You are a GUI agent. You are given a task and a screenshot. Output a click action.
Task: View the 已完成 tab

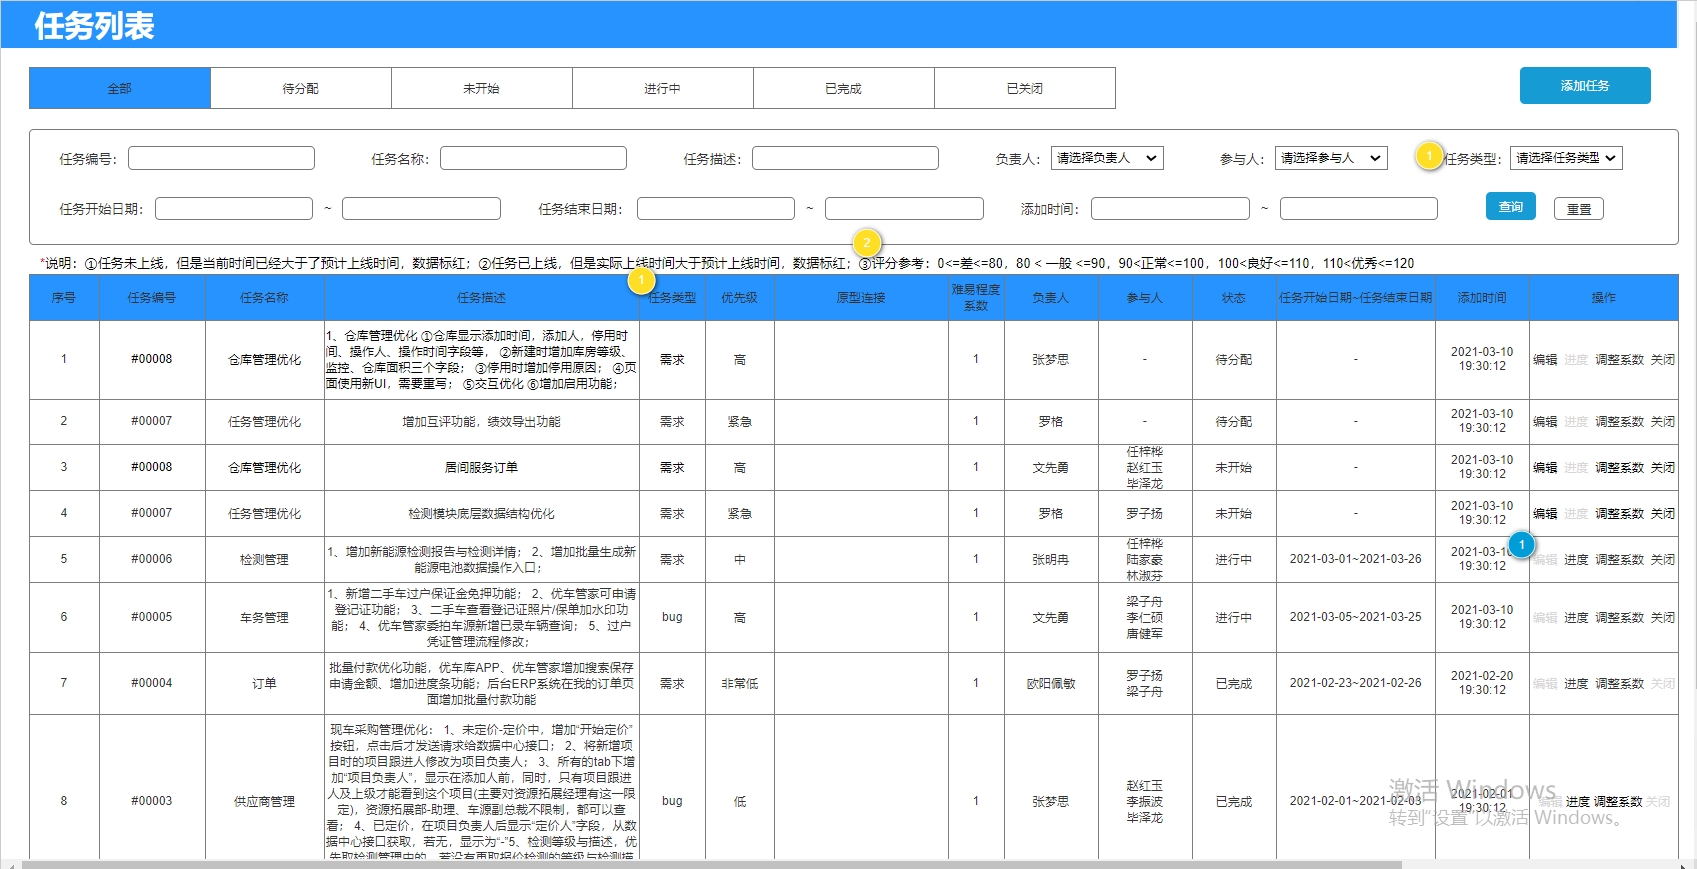pos(844,88)
